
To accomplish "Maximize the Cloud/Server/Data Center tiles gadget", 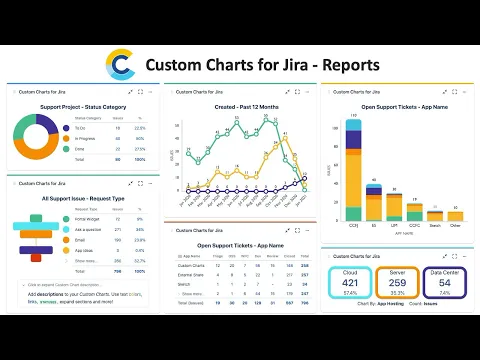I will 455,256.
